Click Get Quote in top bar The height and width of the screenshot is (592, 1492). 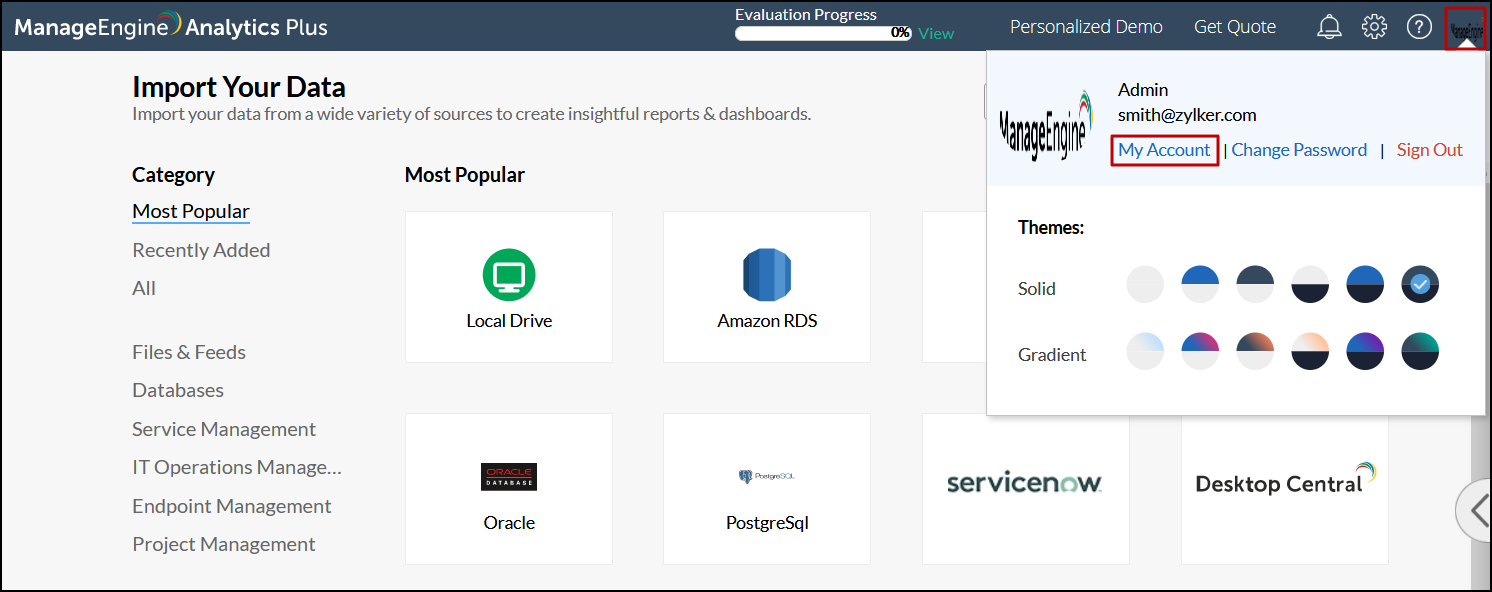(x=1235, y=27)
